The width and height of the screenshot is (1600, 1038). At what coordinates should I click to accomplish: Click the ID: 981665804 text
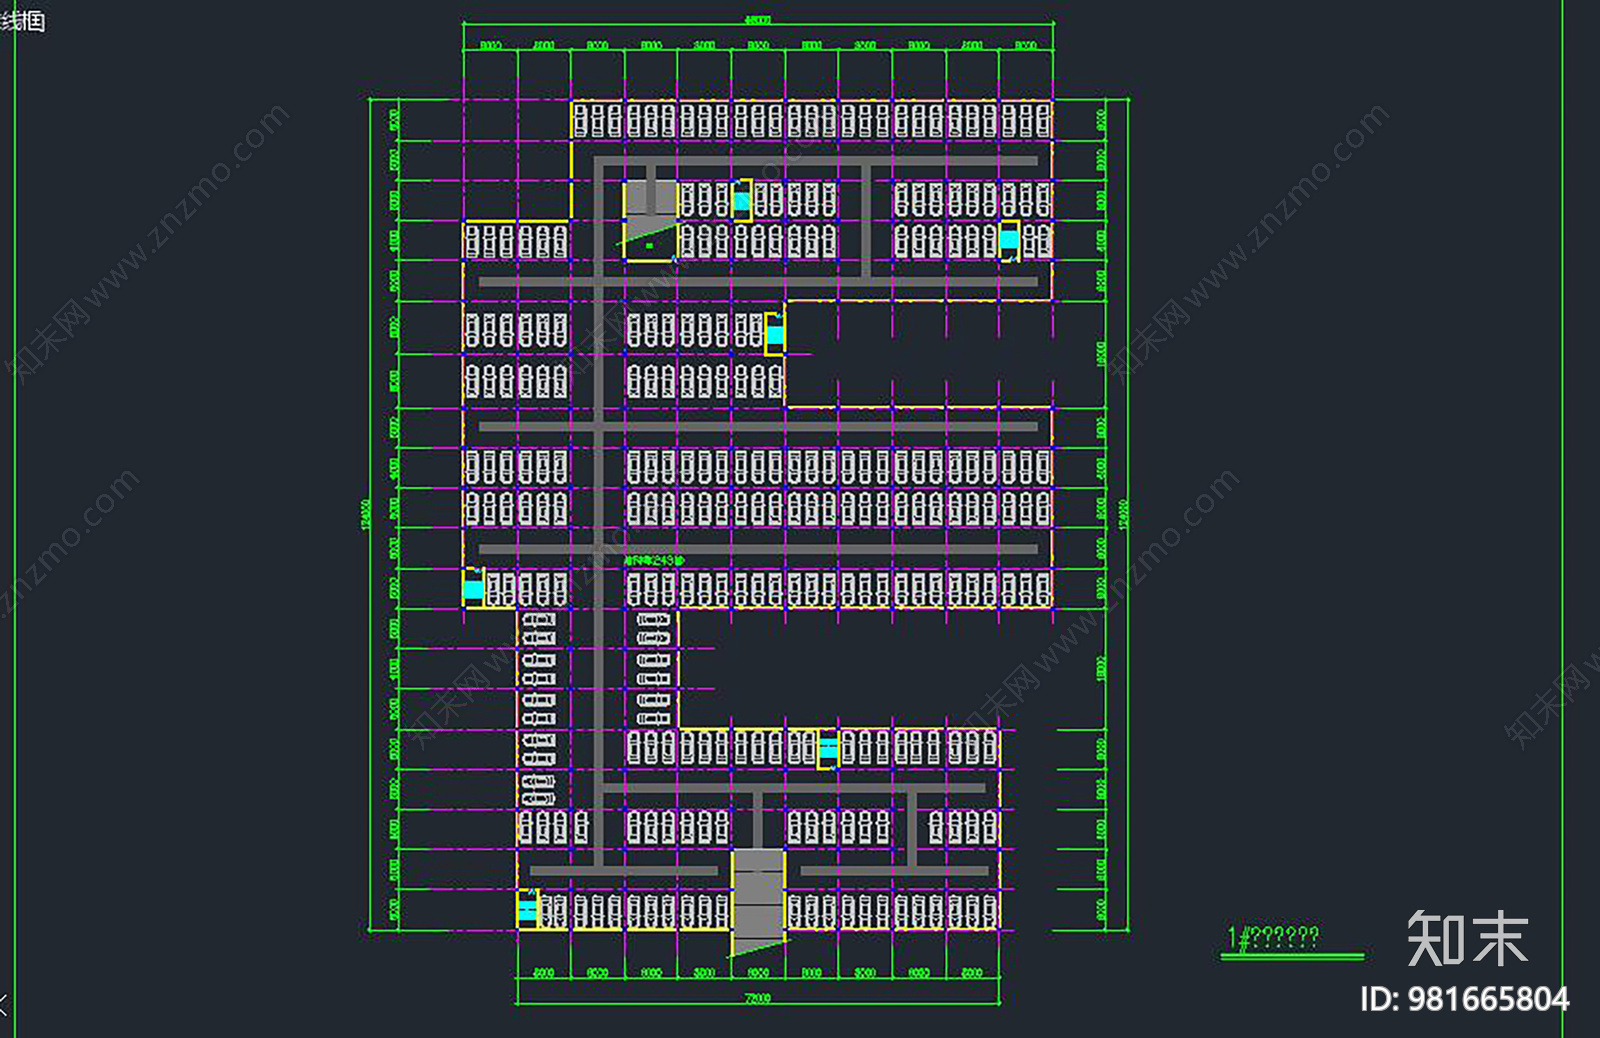tap(1465, 999)
